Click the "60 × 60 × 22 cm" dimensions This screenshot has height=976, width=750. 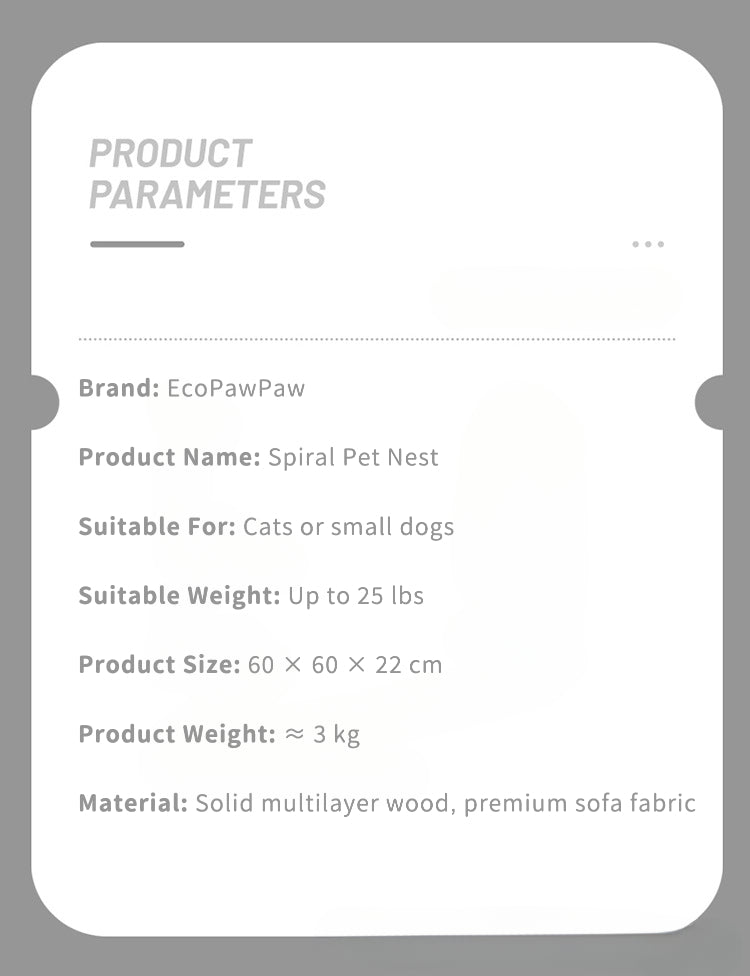345,665
